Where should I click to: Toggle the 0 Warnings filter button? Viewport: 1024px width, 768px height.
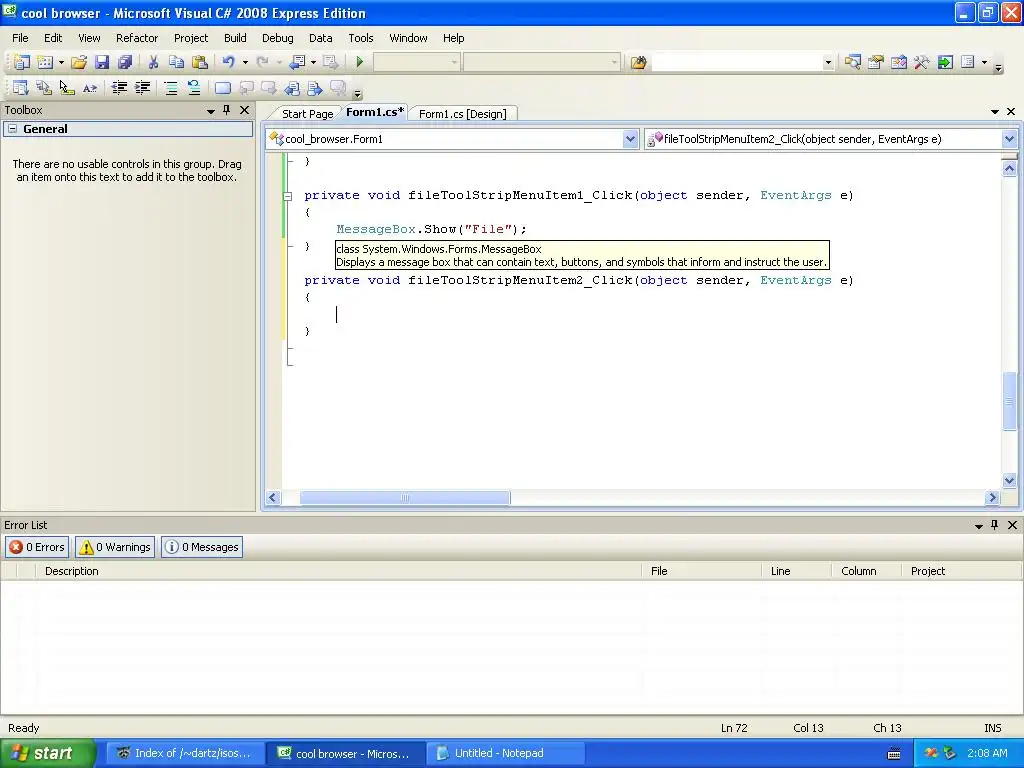(x=115, y=547)
